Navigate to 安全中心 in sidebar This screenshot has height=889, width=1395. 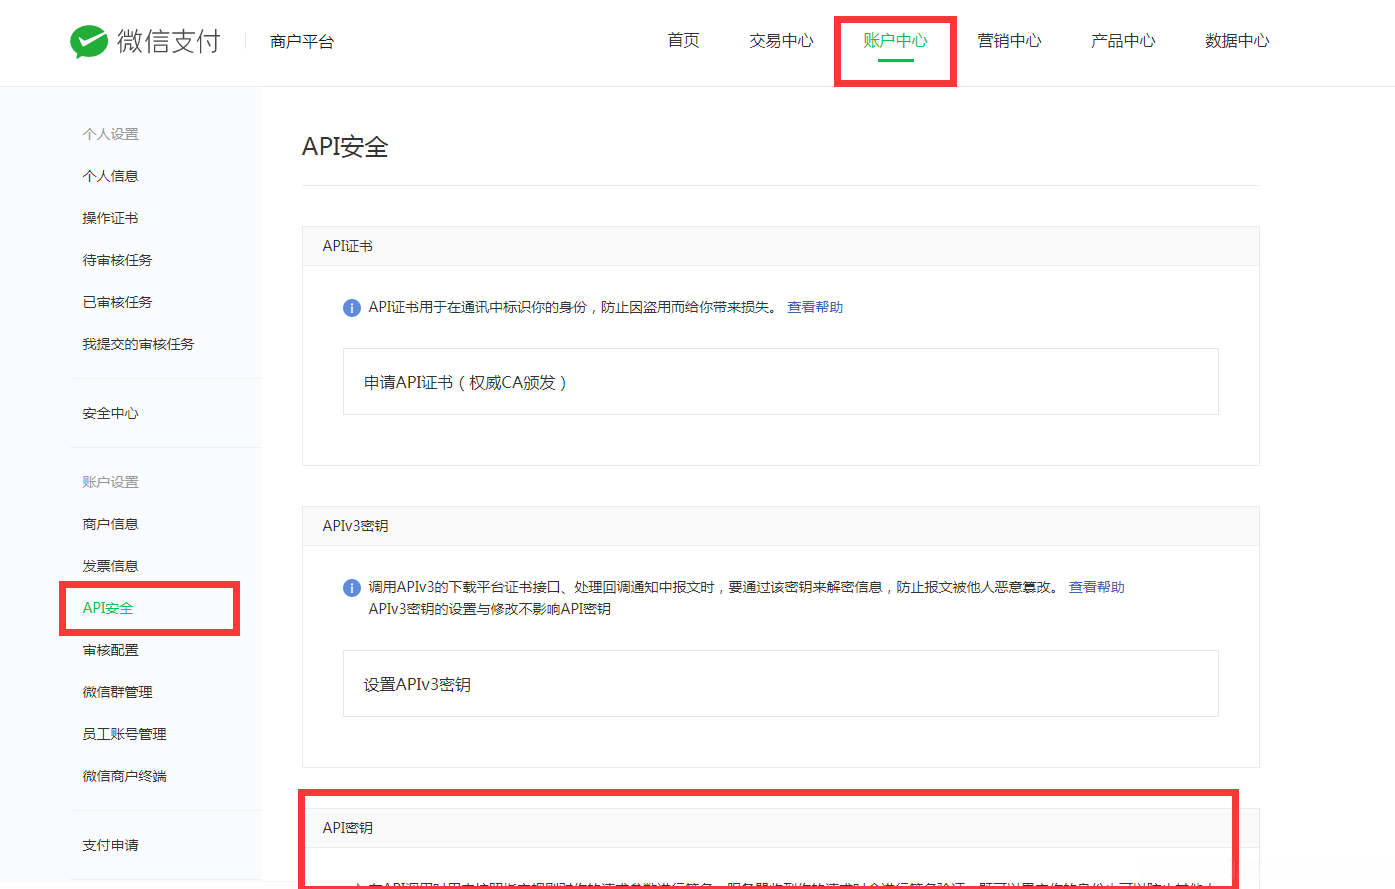tap(110, 413)
